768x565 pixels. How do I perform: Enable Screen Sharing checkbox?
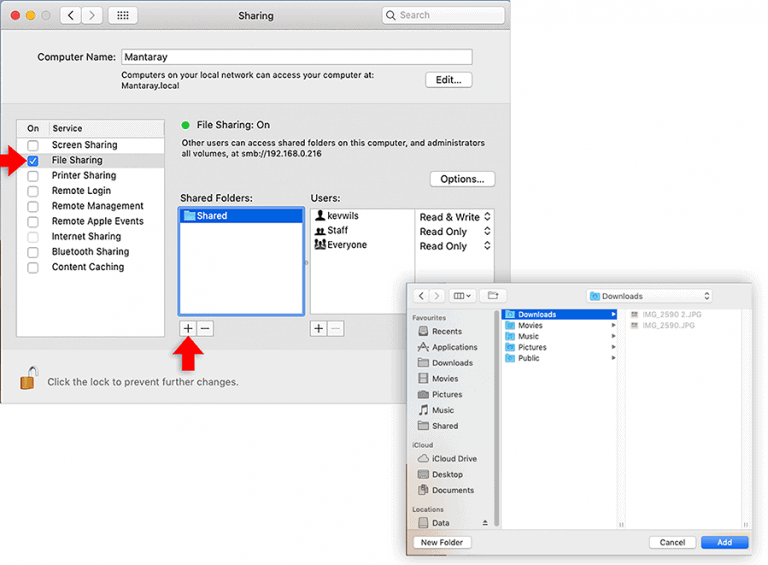(33, 145)
